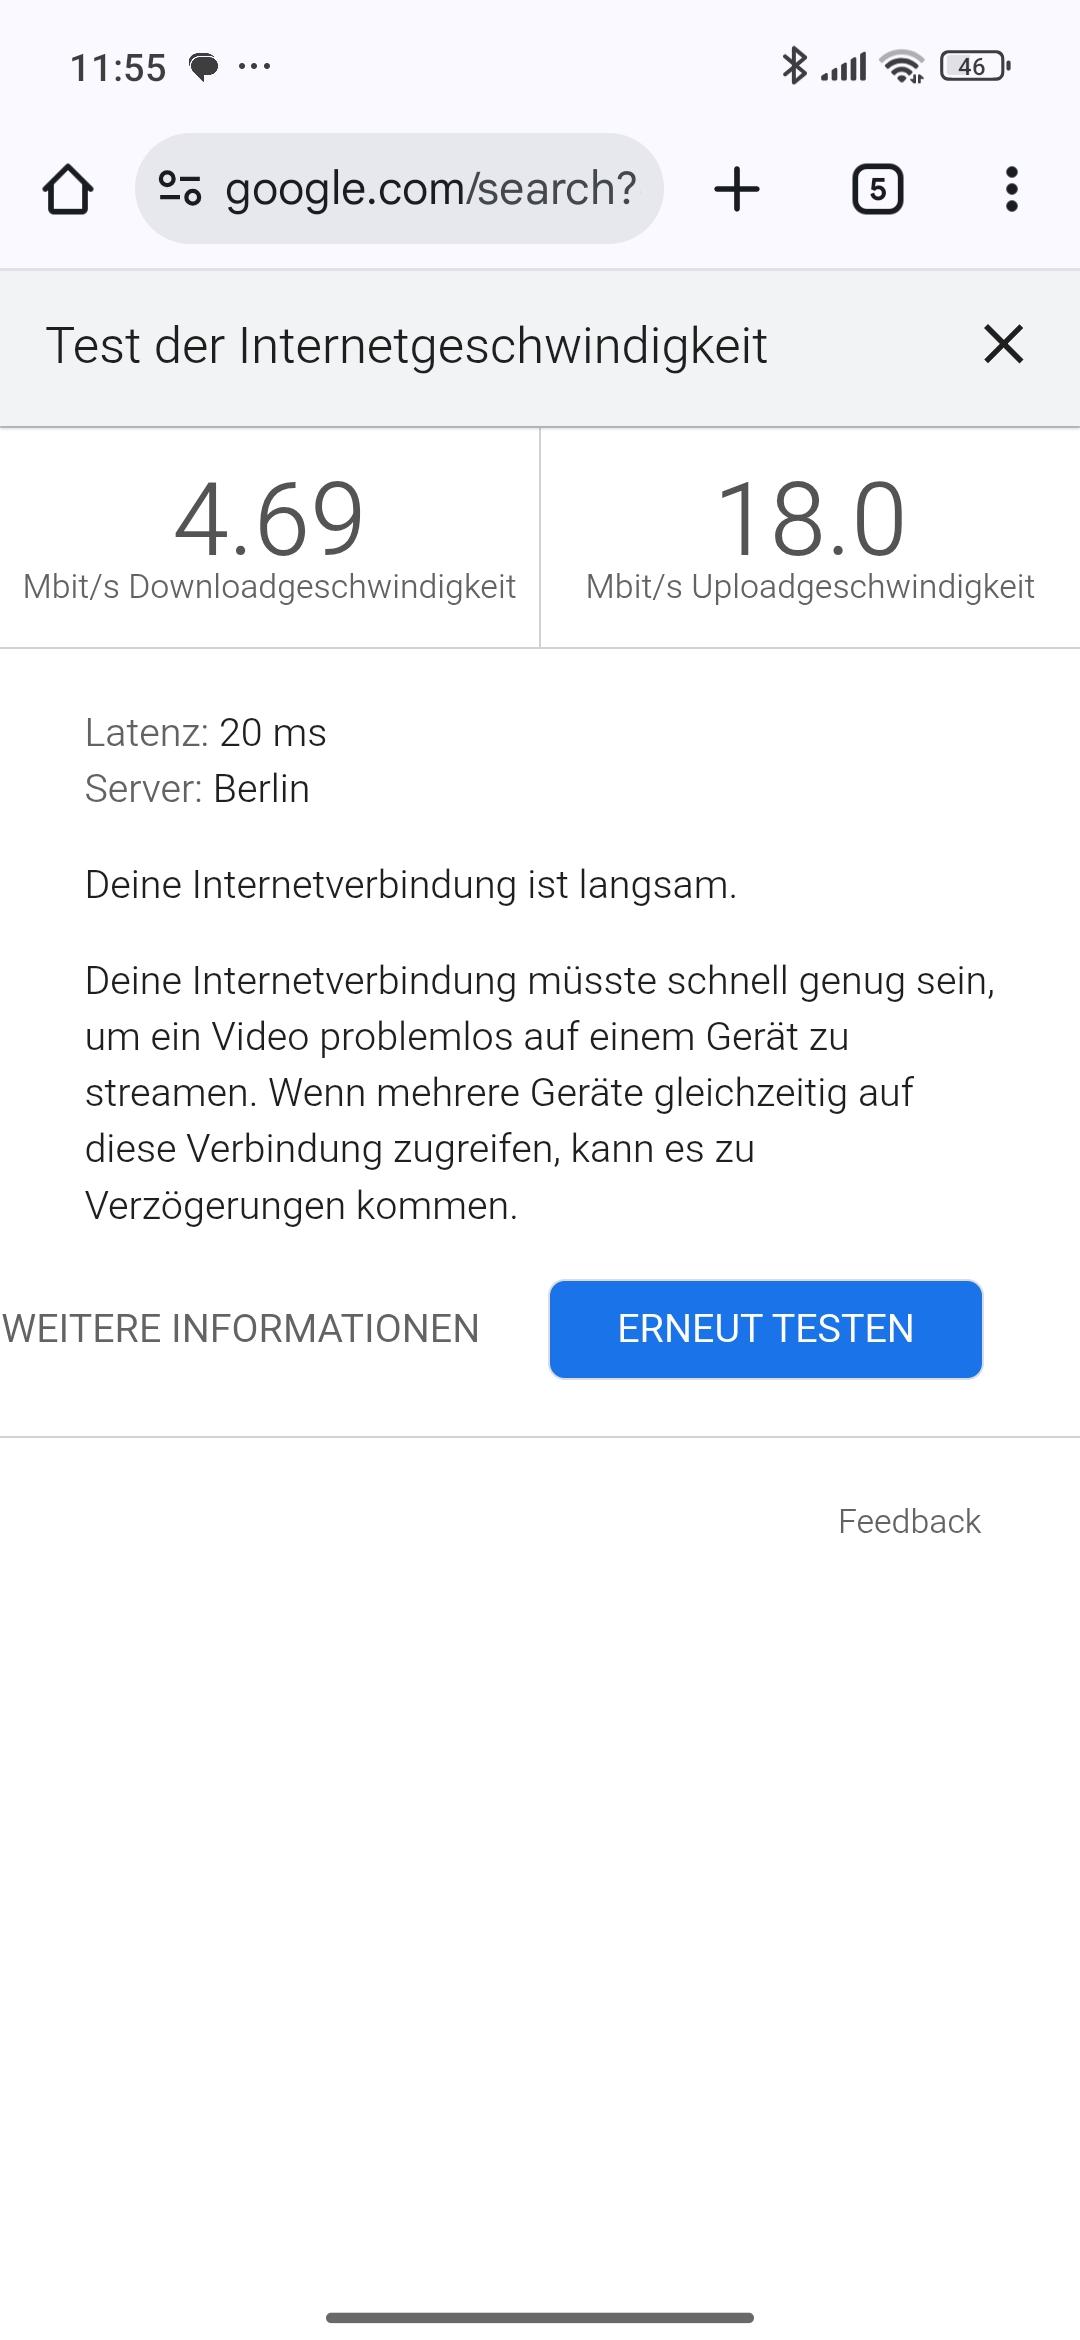Screen dimensions: 1080x2340
Task: Open the tab switcher showing 5 tabs
Action: coord(877,189)
